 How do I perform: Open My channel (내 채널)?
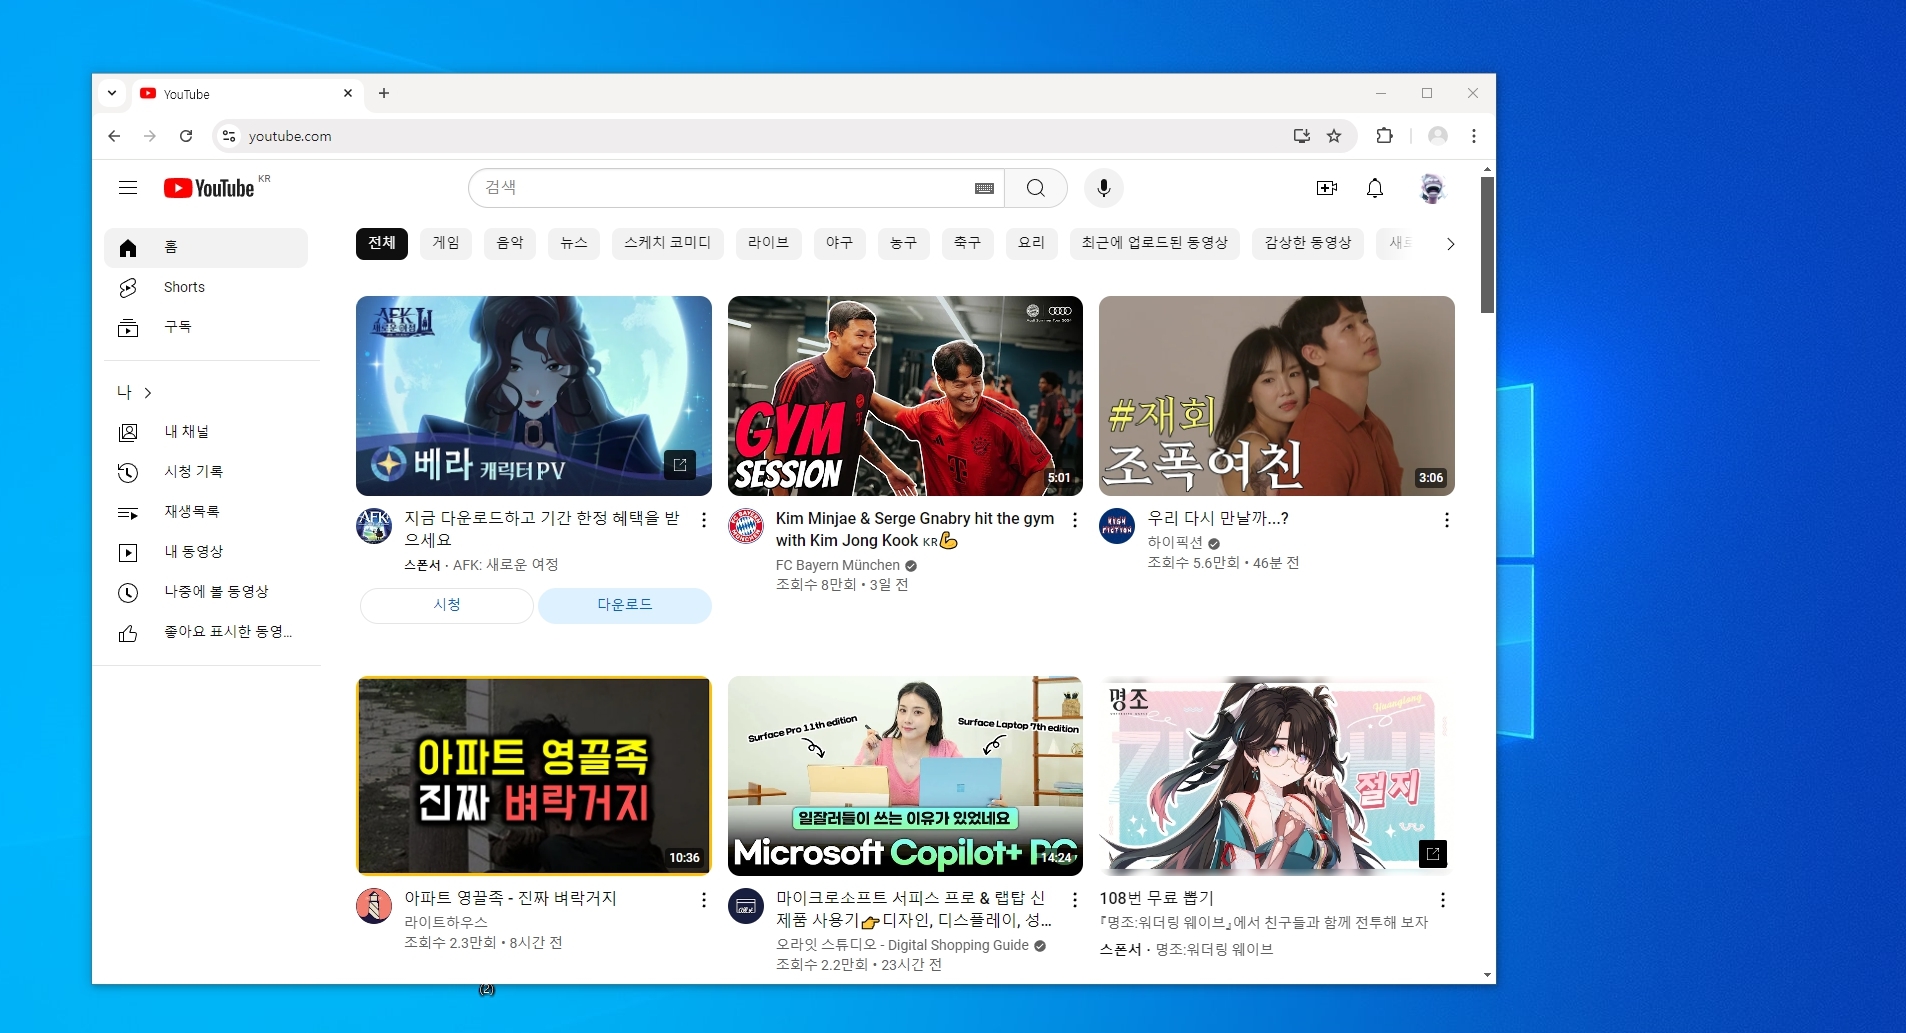tap(206, 432)
